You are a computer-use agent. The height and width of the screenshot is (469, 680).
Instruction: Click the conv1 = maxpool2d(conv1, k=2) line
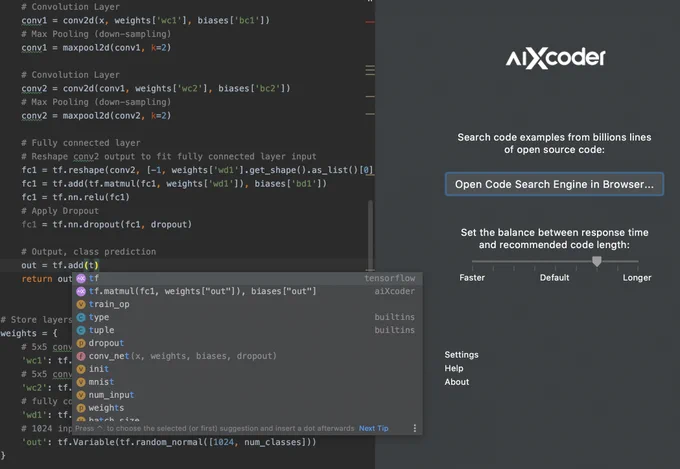point(96,47)
